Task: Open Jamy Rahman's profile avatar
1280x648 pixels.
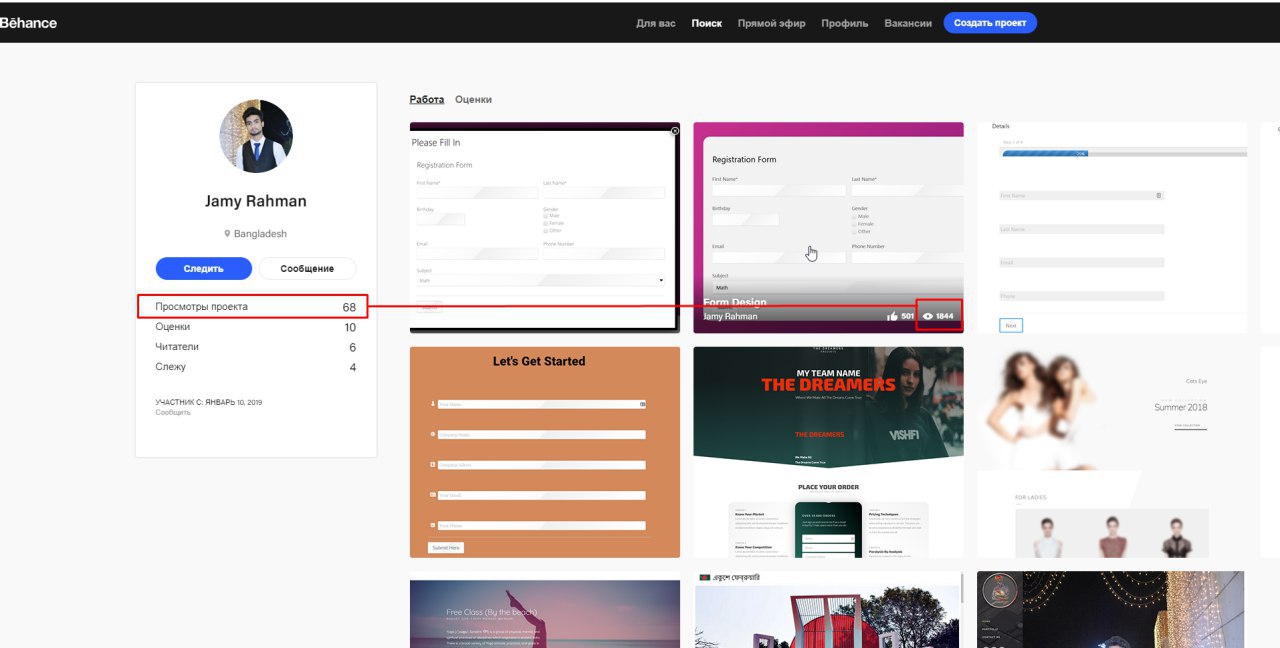Action: [x=256, y=137]
